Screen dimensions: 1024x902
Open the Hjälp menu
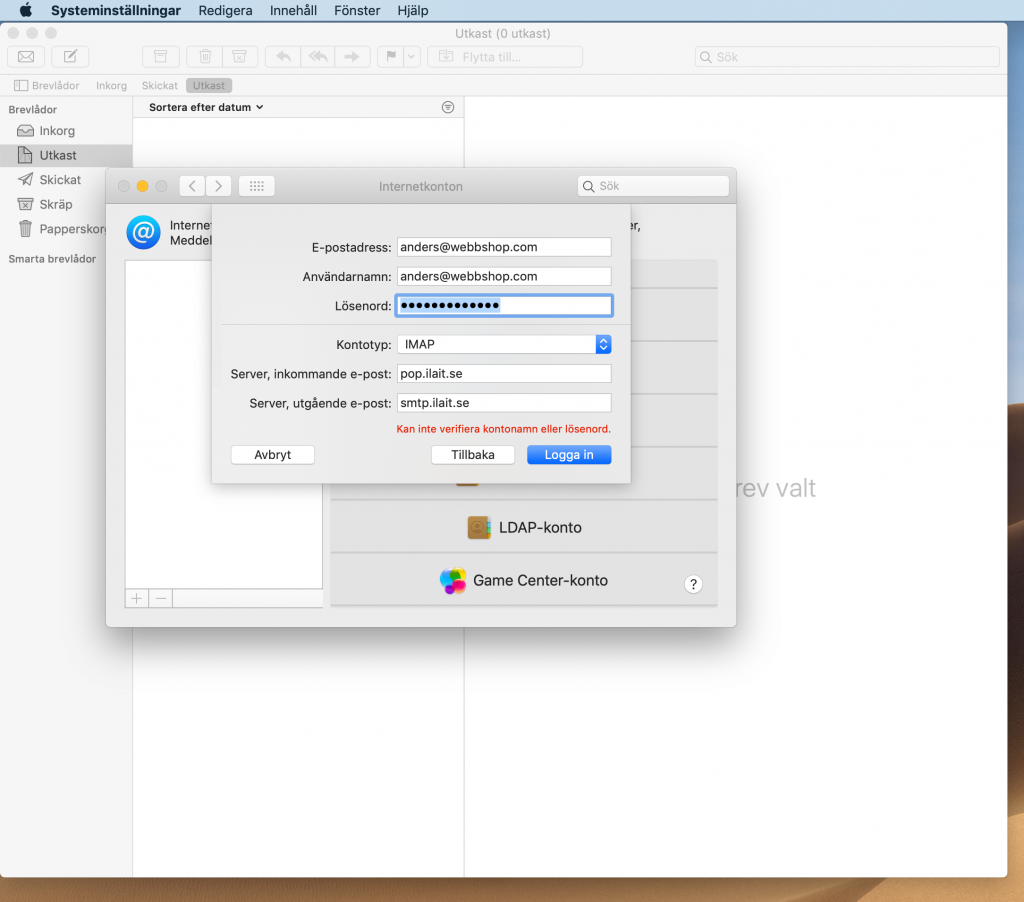click(x=413, y=10)
